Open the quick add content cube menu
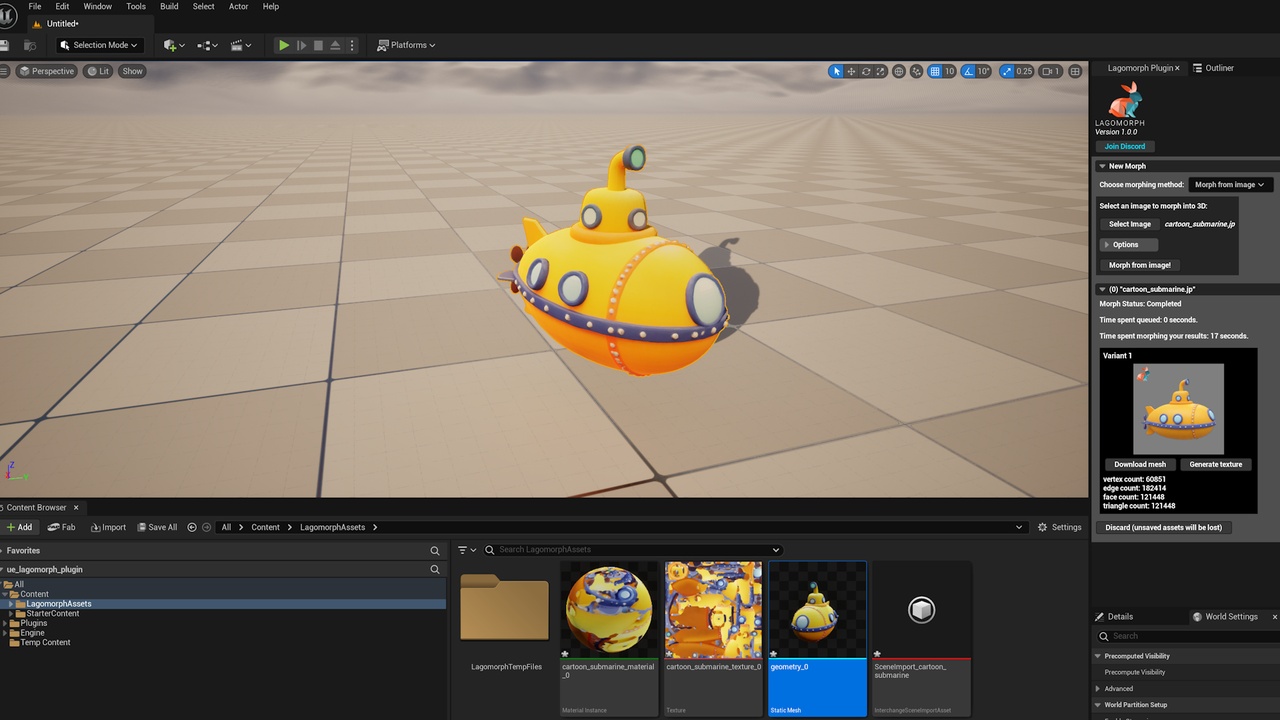The image size is (1280, 720). [174, 45]
